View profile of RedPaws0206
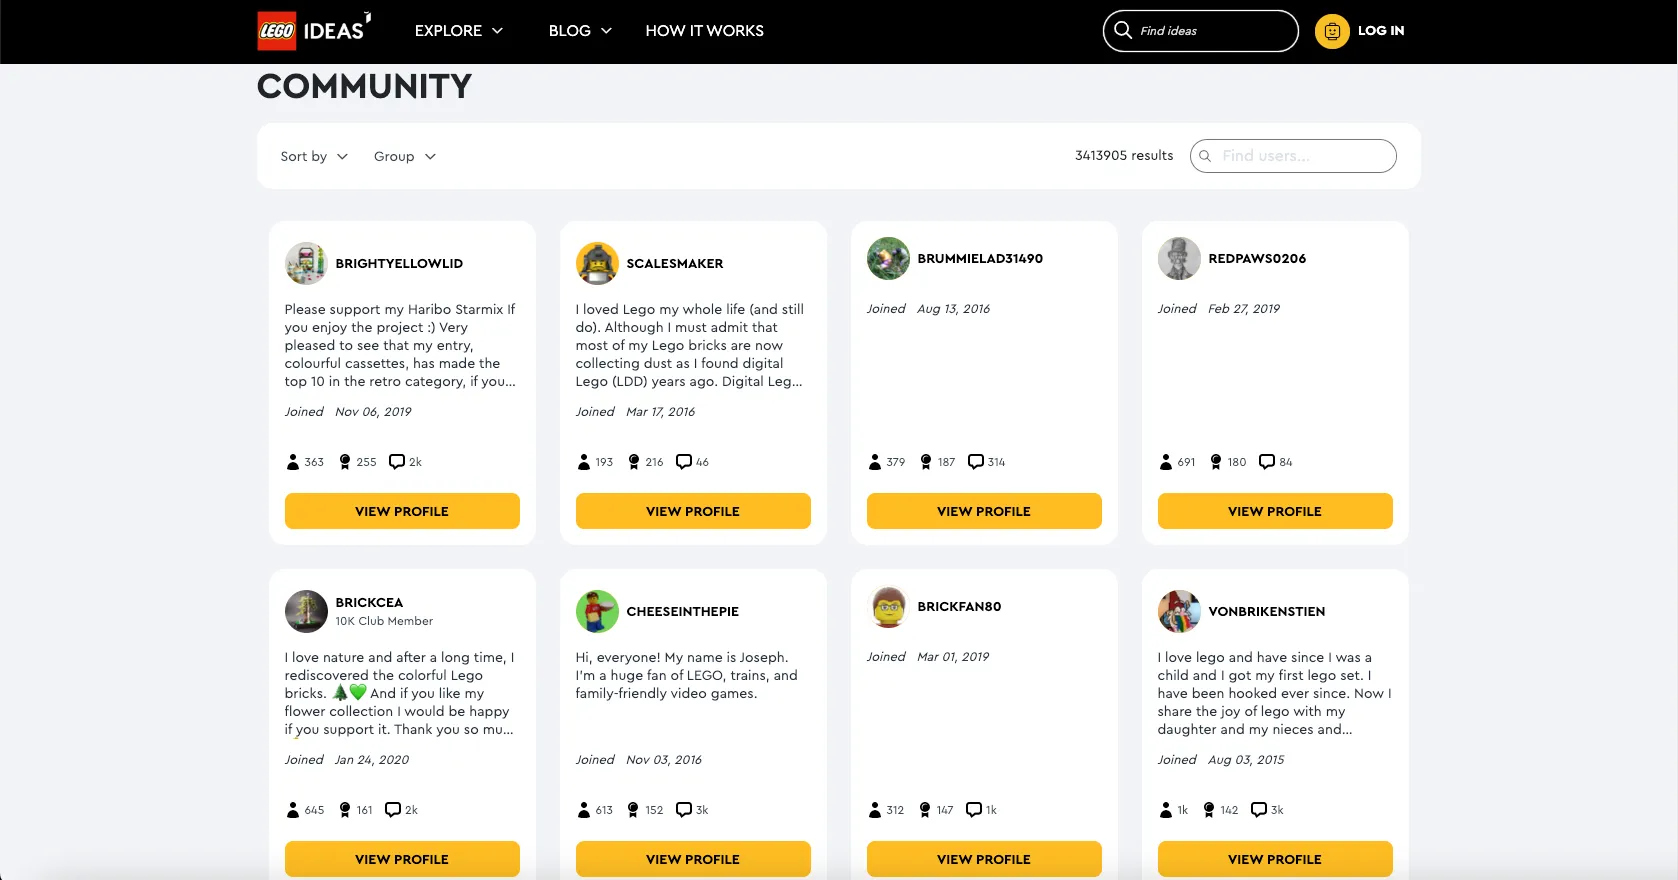The height and width of the screenshot is (880, 1678). pos(1275,511)
